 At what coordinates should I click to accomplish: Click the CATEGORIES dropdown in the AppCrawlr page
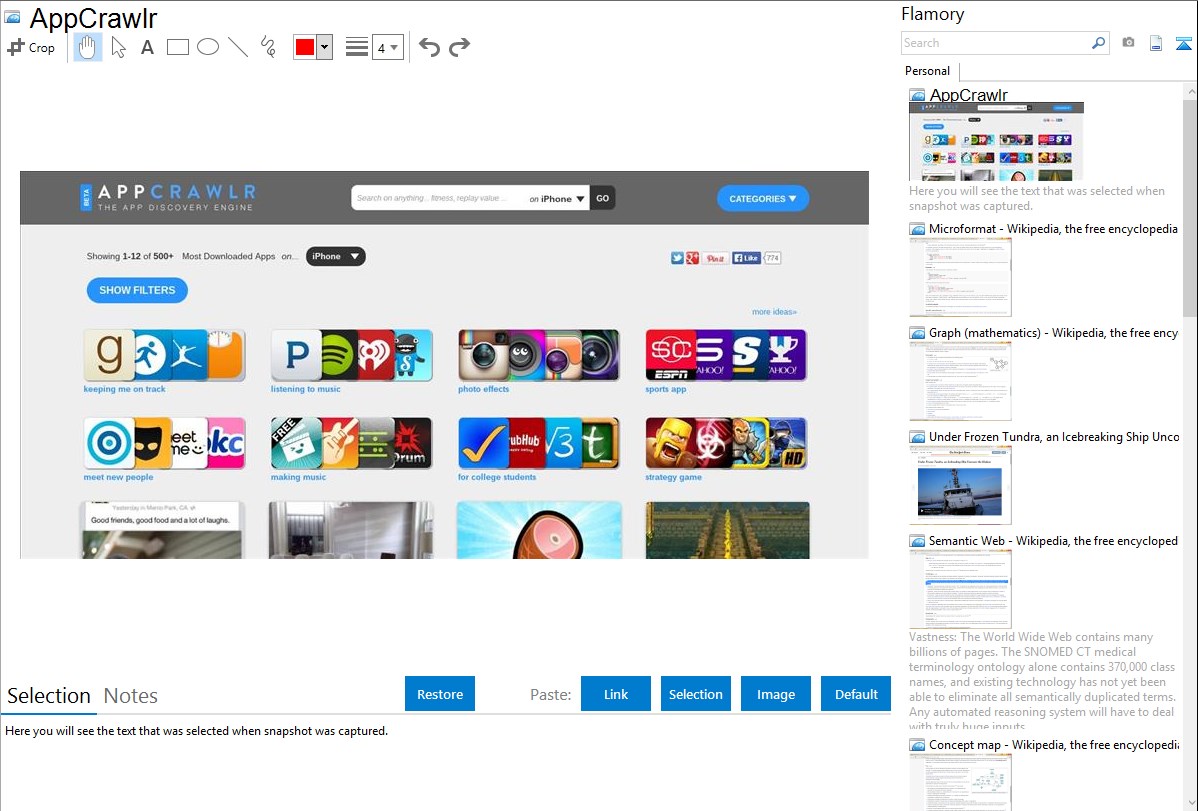click(763, 199)
